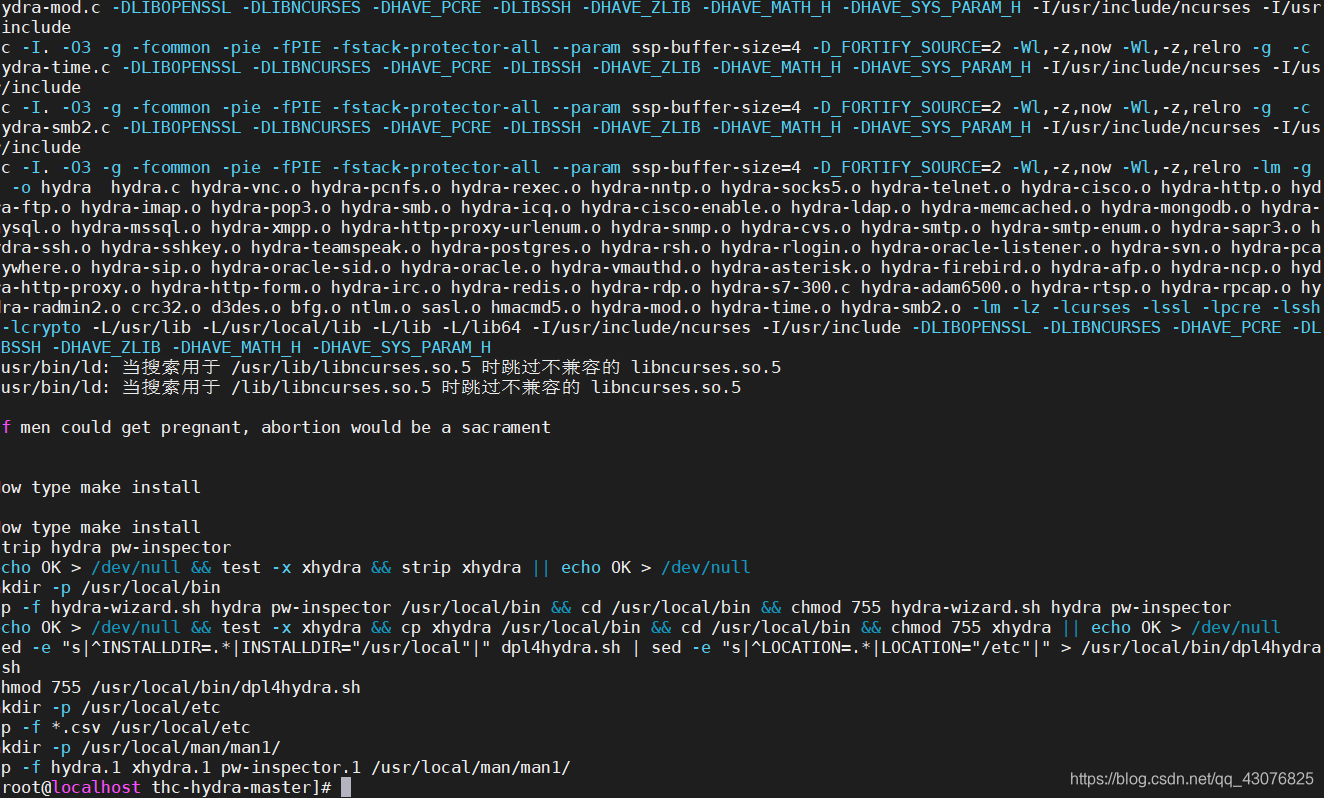The height and width of the screenshot is (798, 1324).
Task: Click 'xhydra.1' in the last cp command
Action: [171, 768]
